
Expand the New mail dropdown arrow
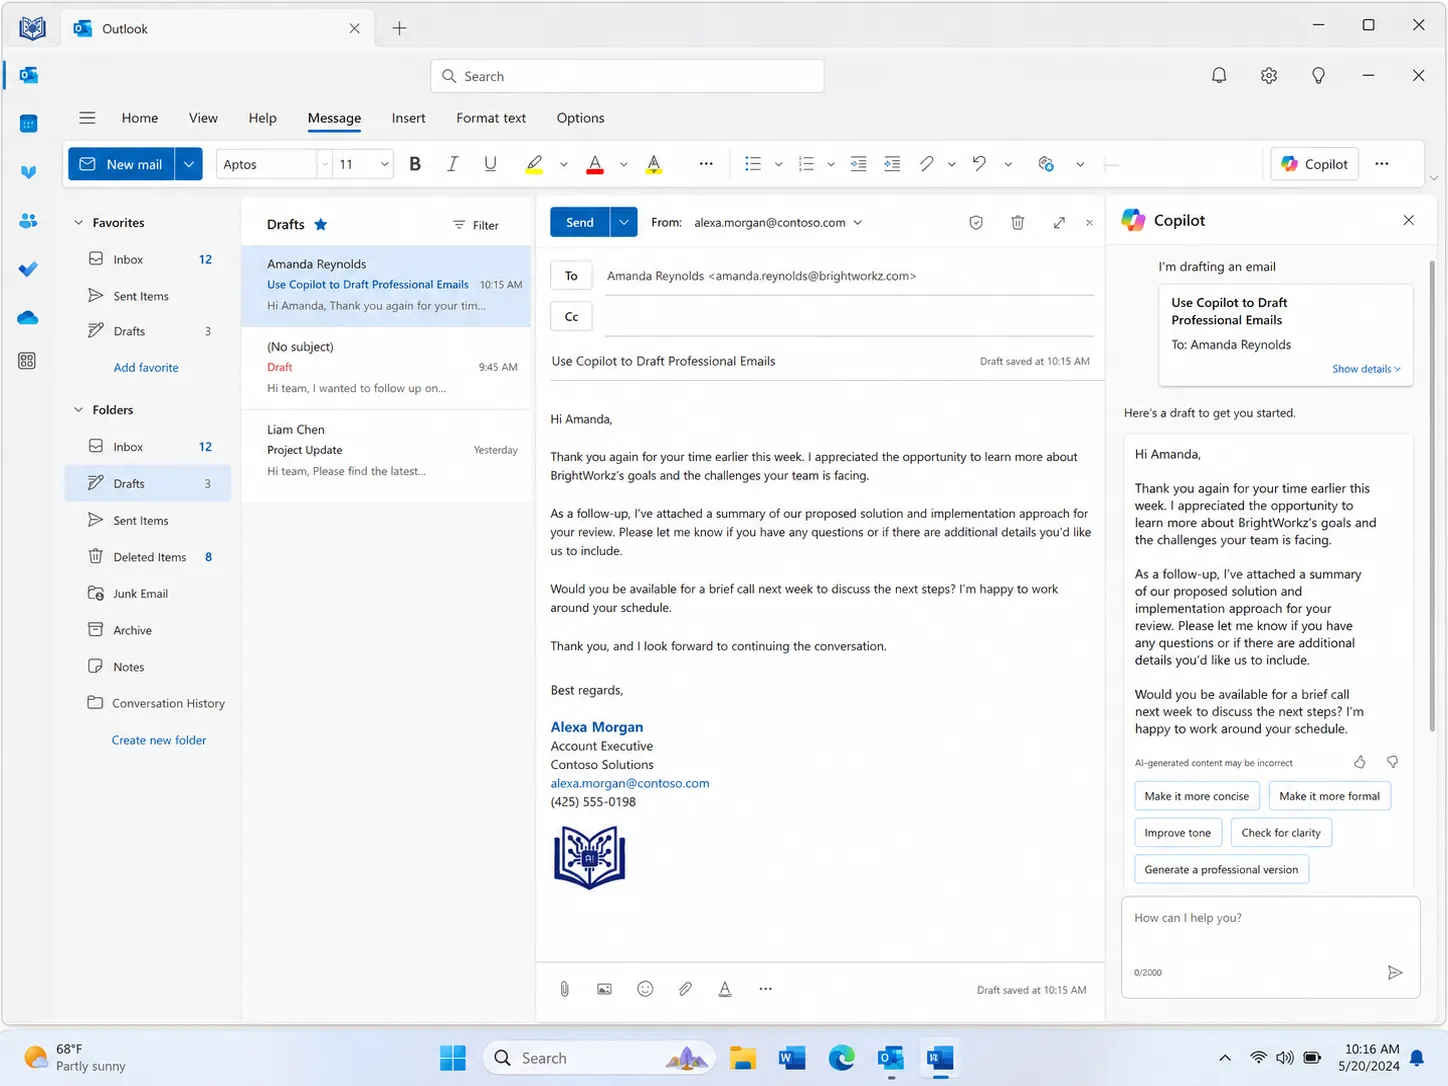(x=189, y=164)
